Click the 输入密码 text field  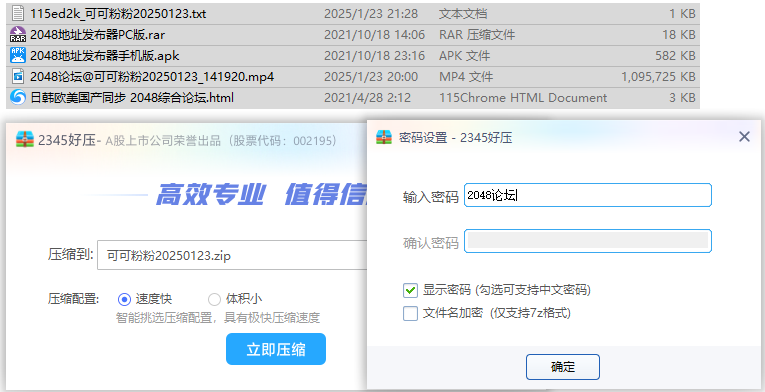click(x=587, y=195)
